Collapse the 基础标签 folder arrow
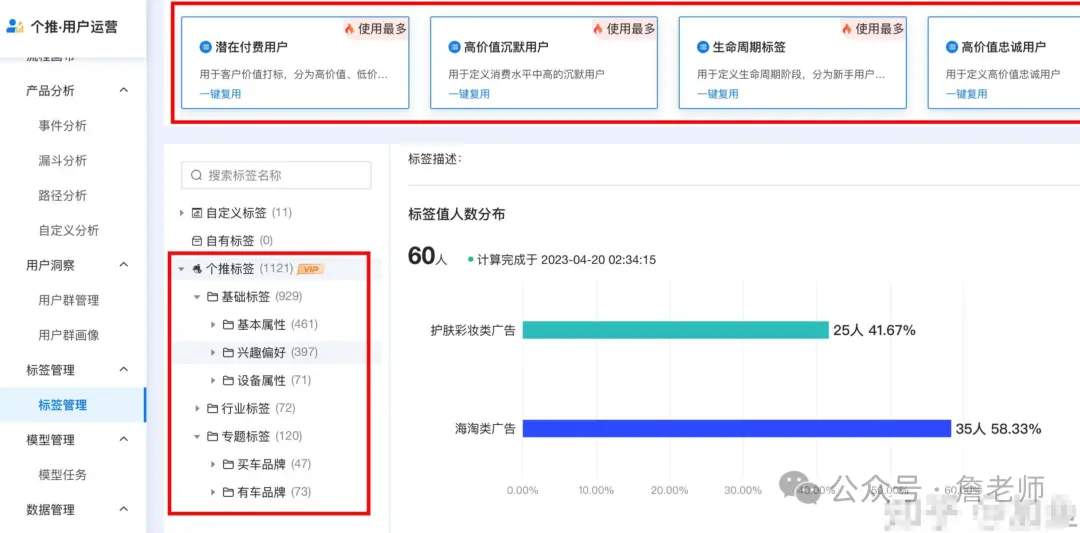Screen dimensions: 1080x533 tap(197, 297)
